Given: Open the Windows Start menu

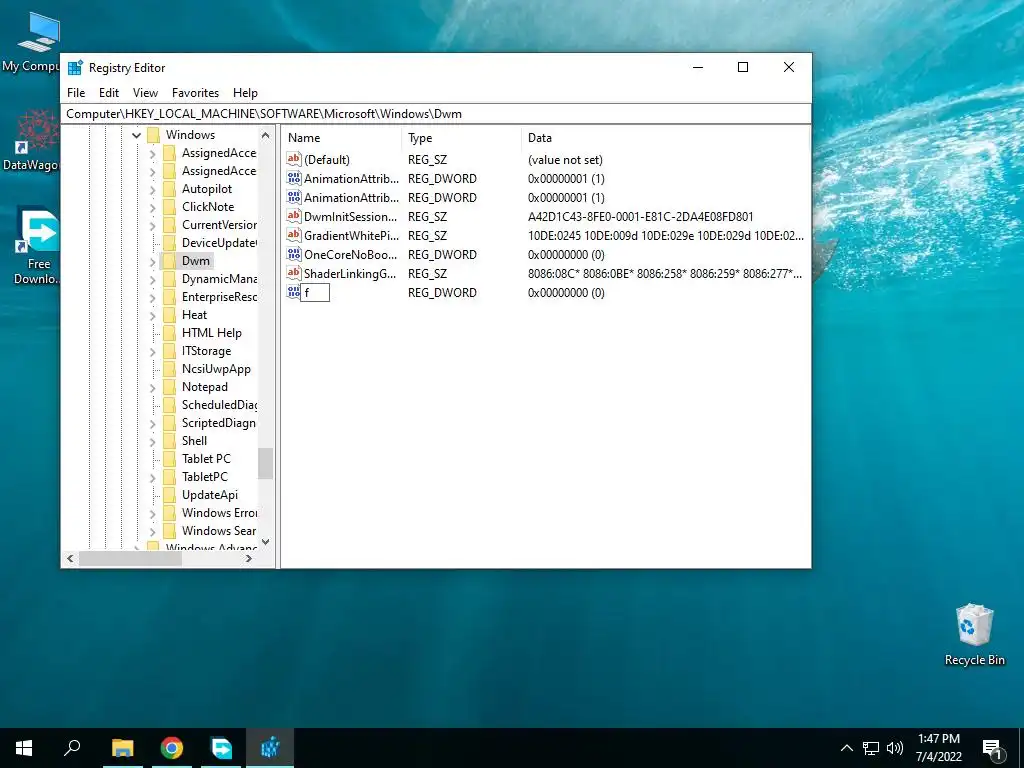Looking at the screenshot, I should coord(24,748).
